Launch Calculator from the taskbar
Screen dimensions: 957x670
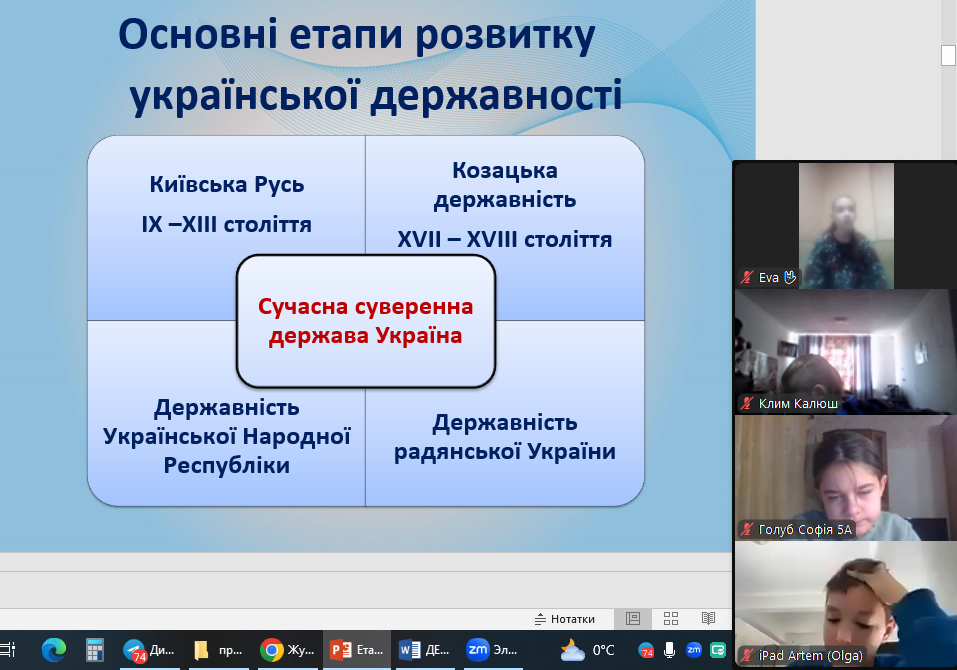pos(95,650)
